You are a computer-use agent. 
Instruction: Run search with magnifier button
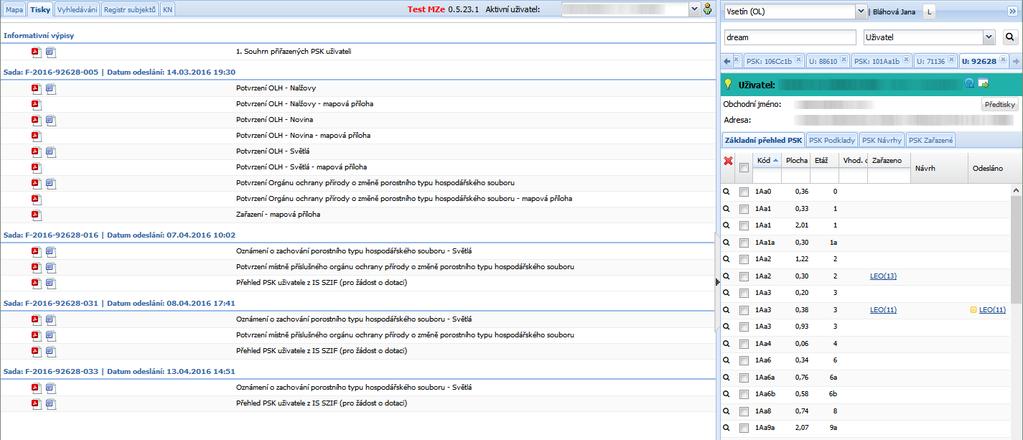1009,38
